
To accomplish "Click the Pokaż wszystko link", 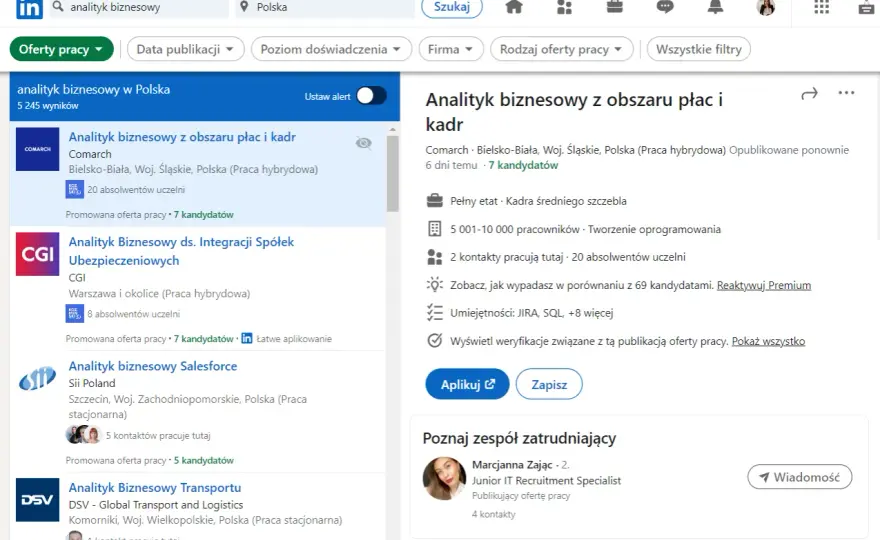I will point(768,341).
